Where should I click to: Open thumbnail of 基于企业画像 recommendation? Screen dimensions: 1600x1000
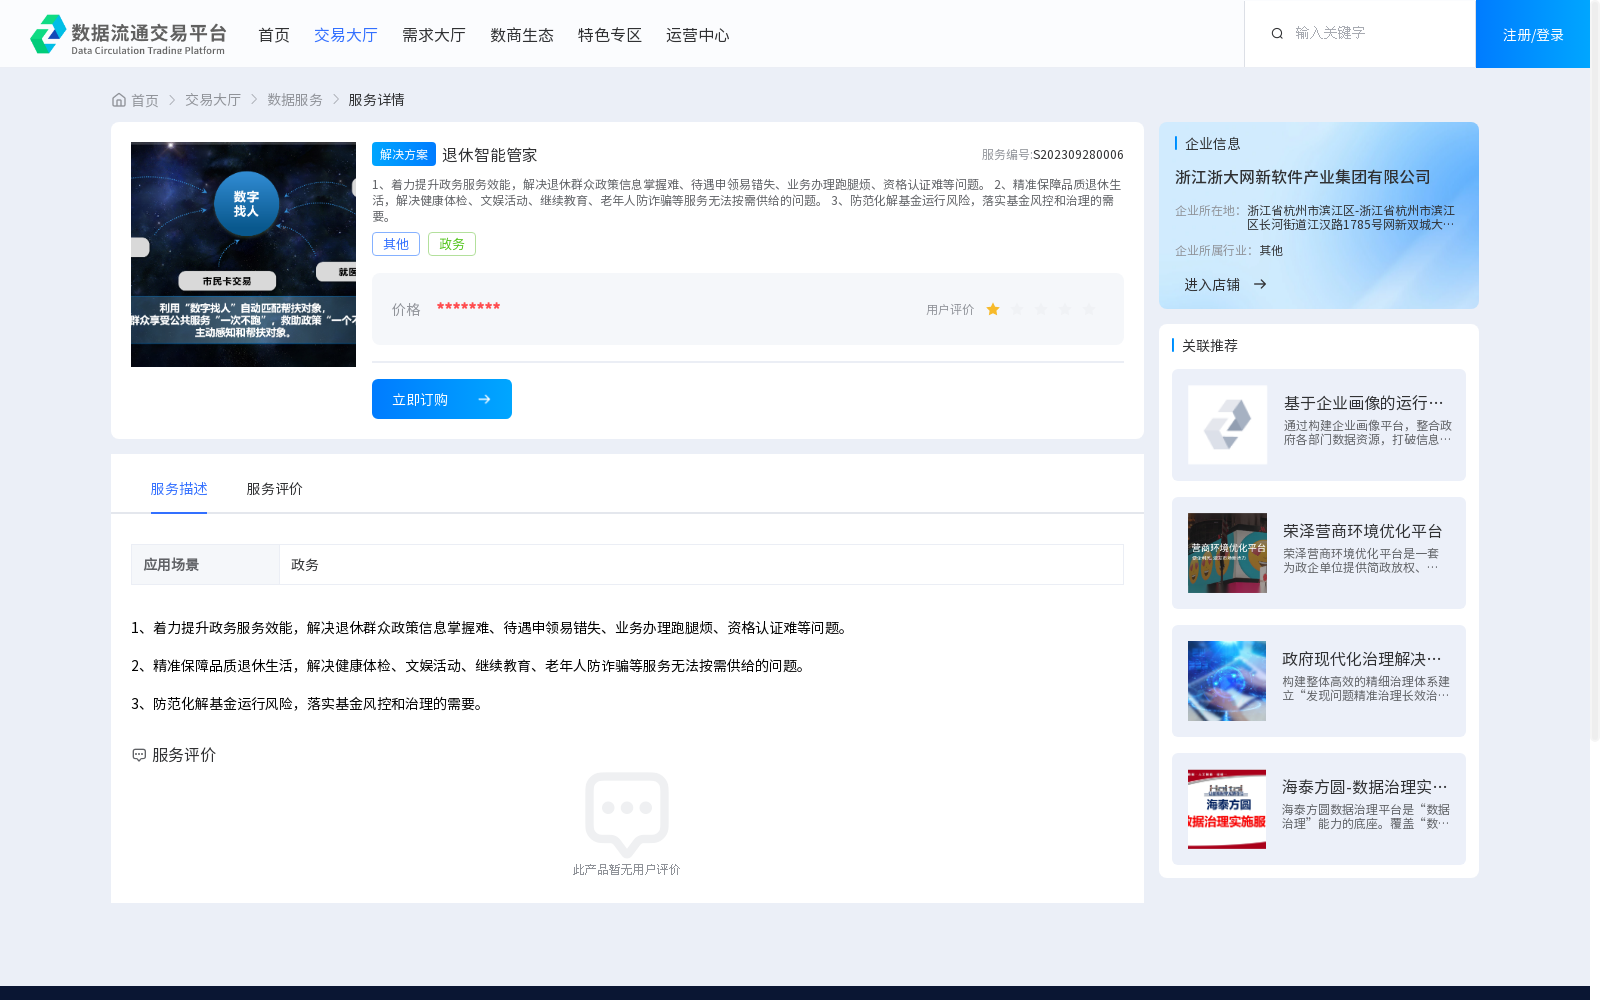(x=1227, y=425)
